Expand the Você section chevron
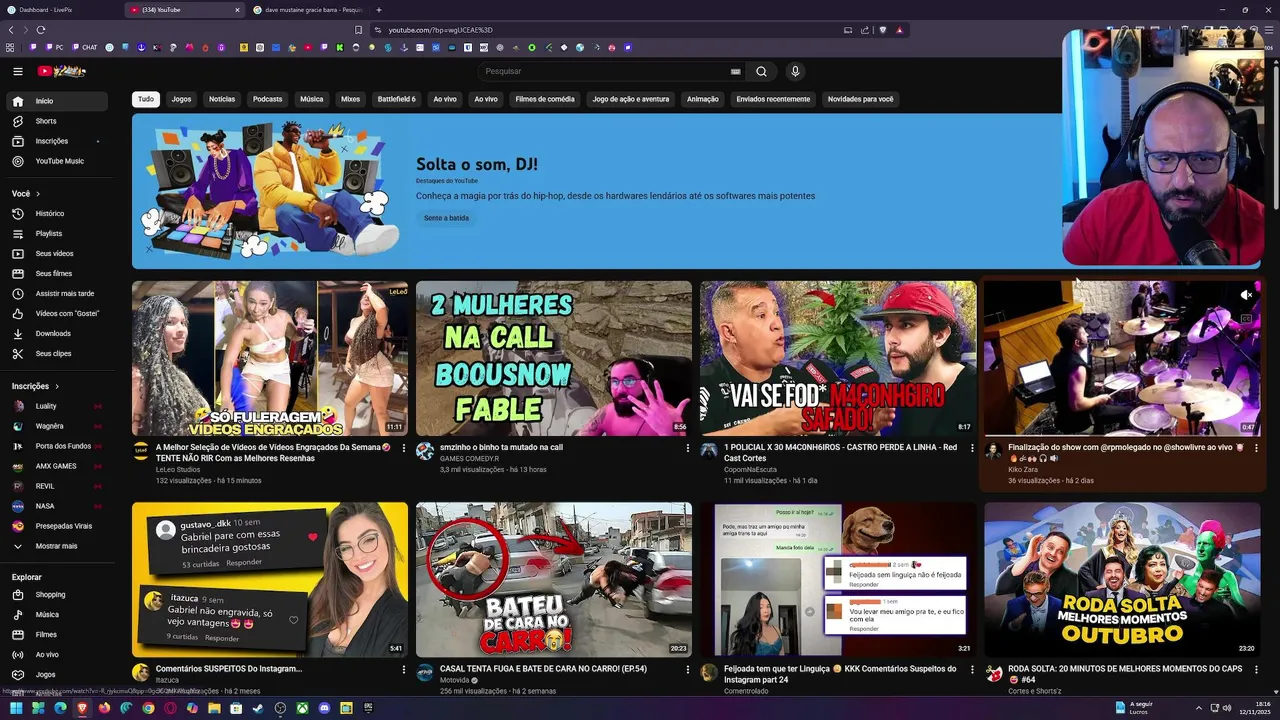Viewport: 1280px width, 720px height. click(38, 193)
